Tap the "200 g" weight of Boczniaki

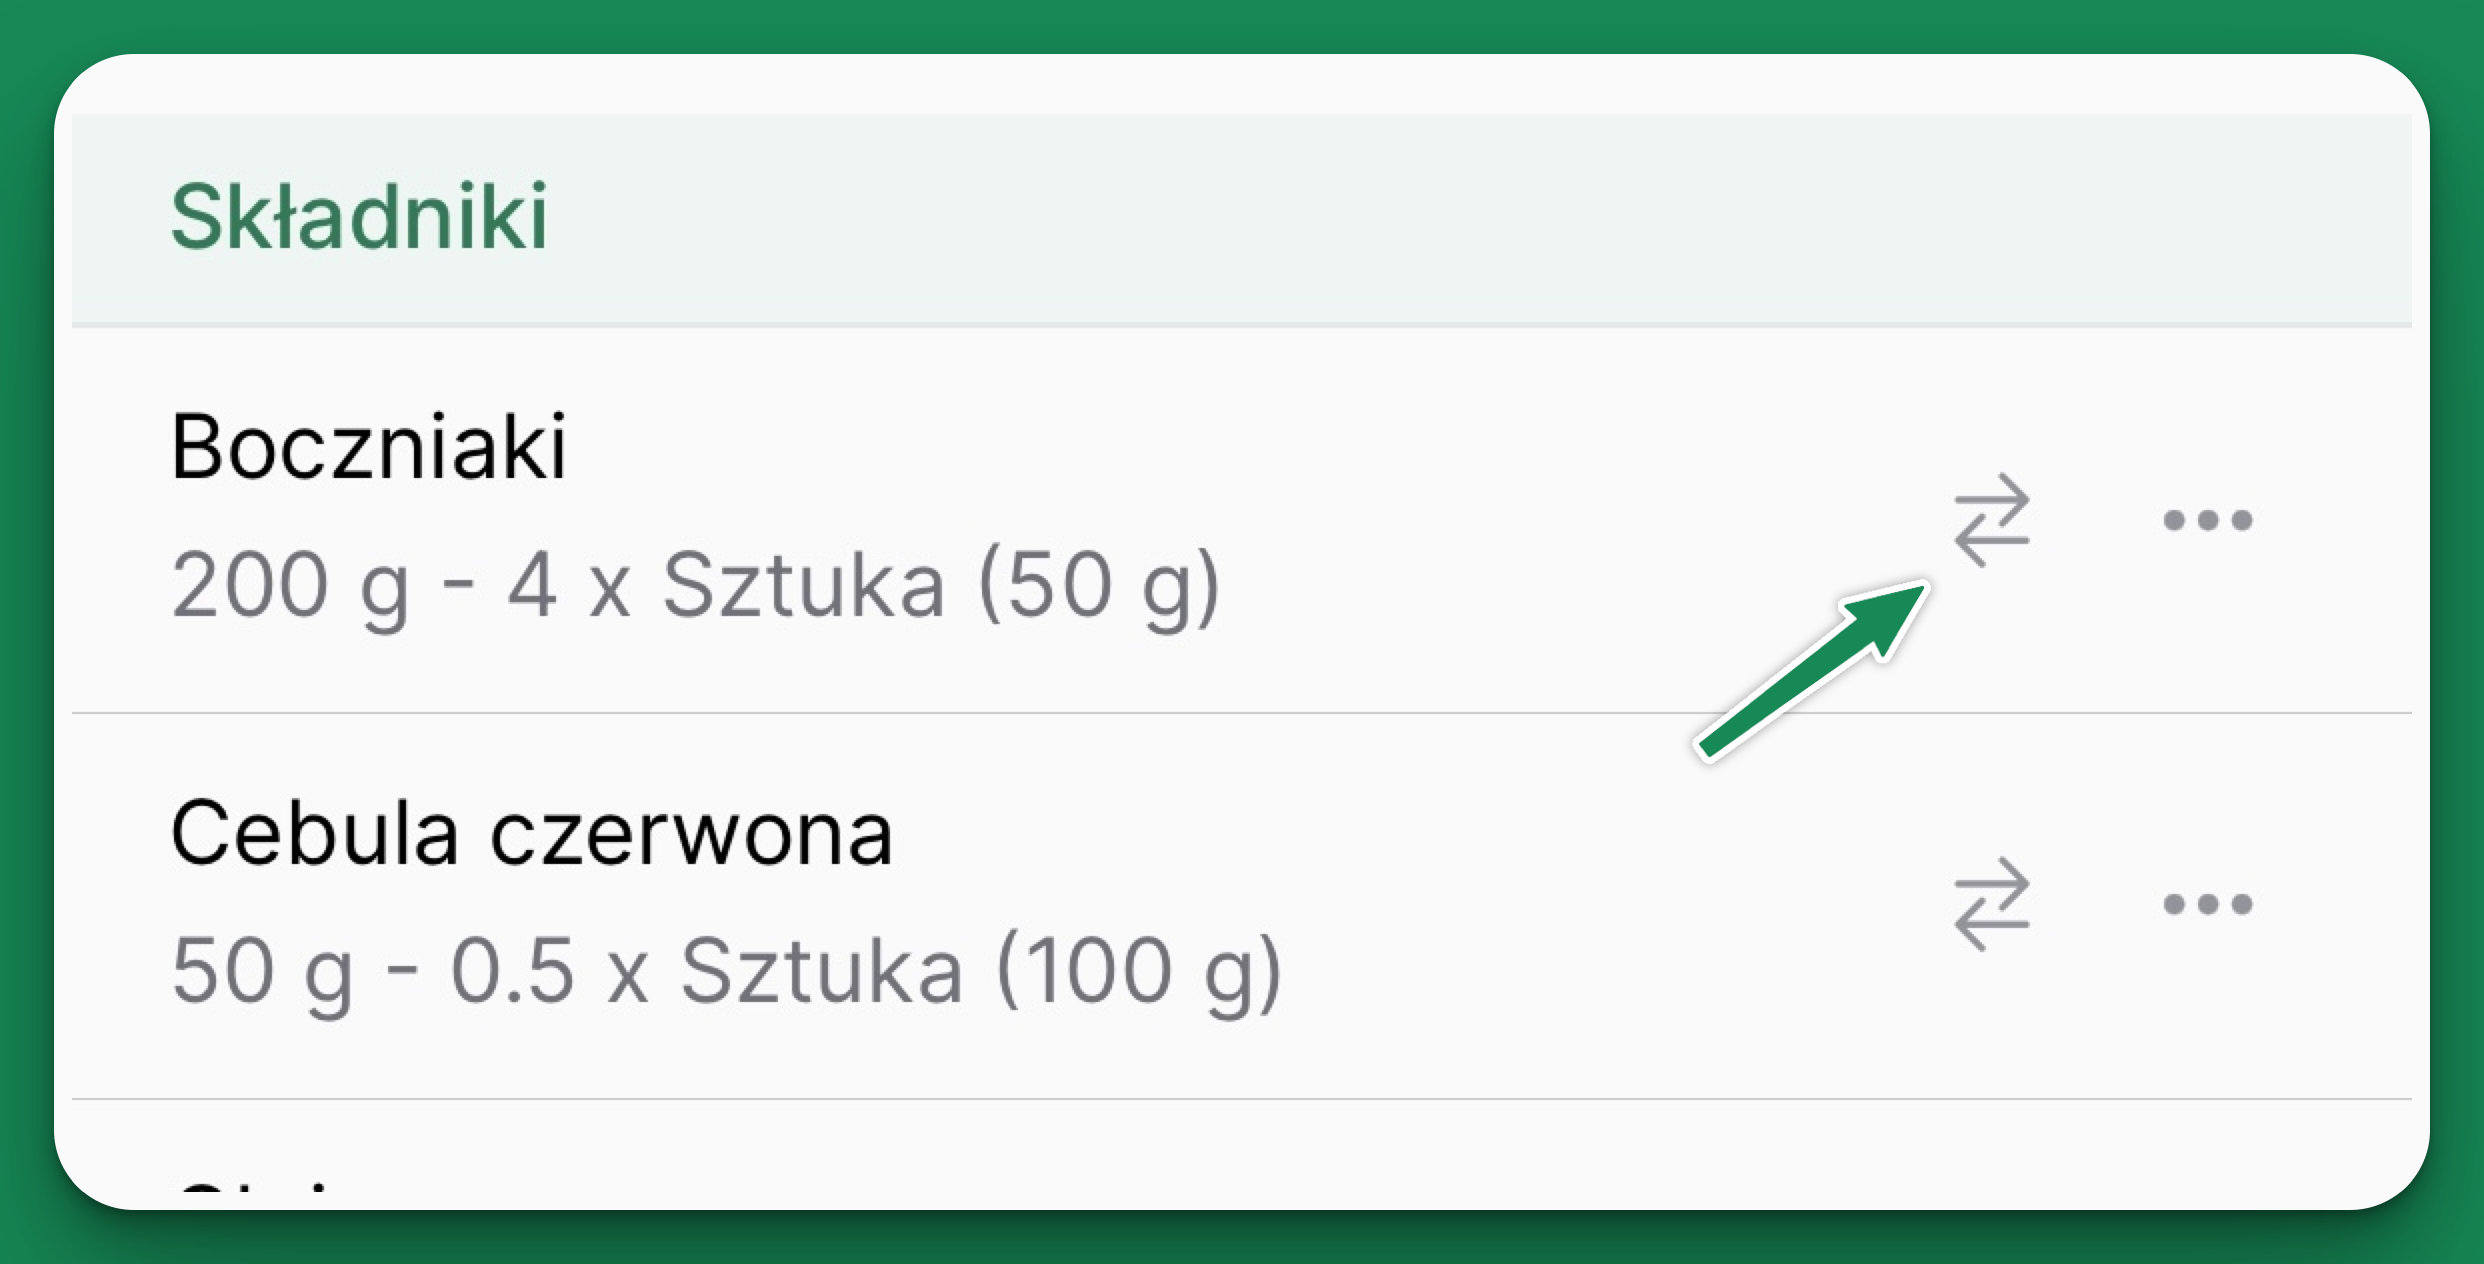click(x=290, y=587)
